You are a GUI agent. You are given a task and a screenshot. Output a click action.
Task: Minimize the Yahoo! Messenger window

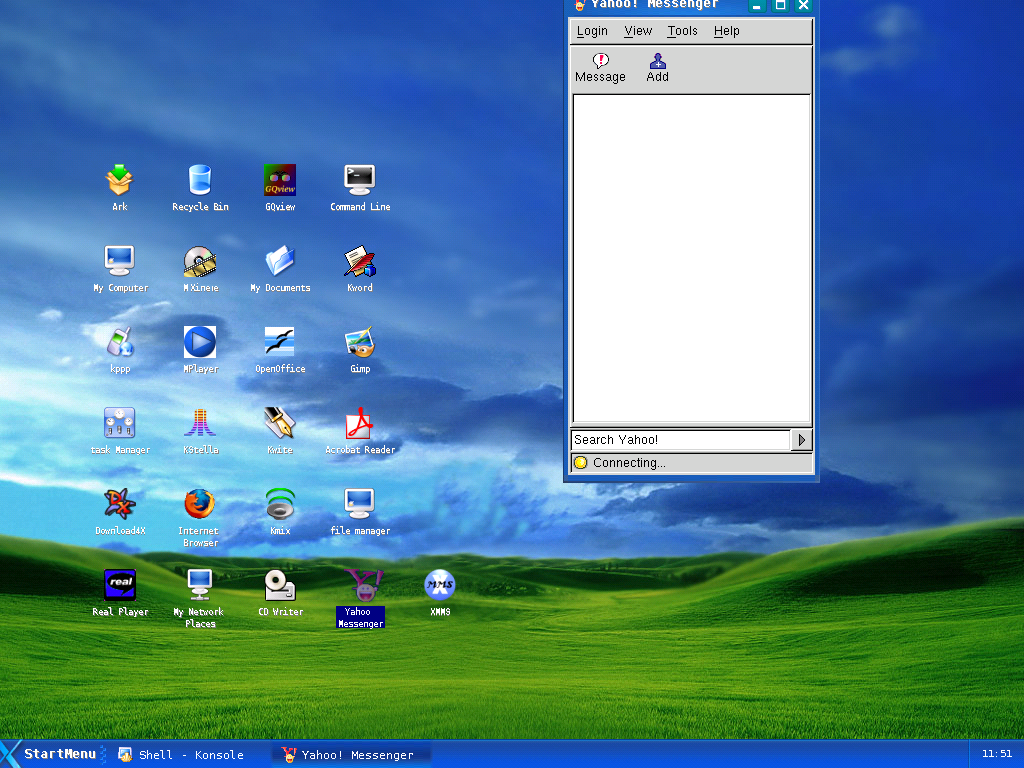click(756, 6)
